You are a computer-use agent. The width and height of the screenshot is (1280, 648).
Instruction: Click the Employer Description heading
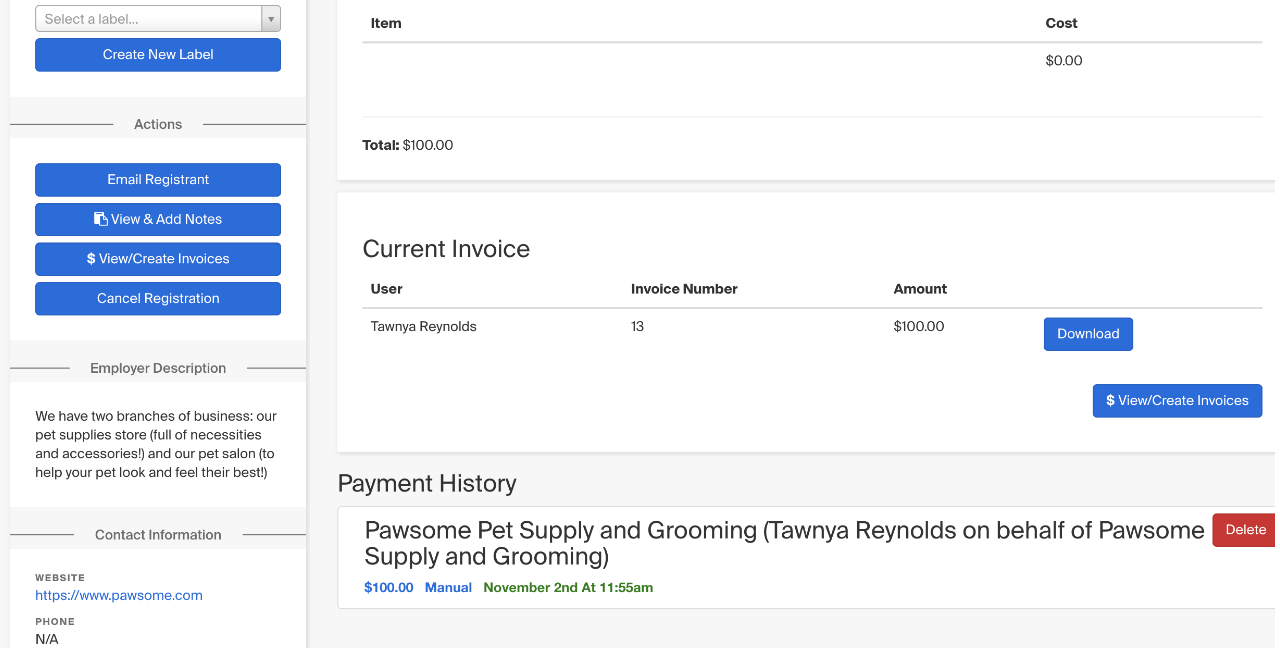[x=158, y=368]
